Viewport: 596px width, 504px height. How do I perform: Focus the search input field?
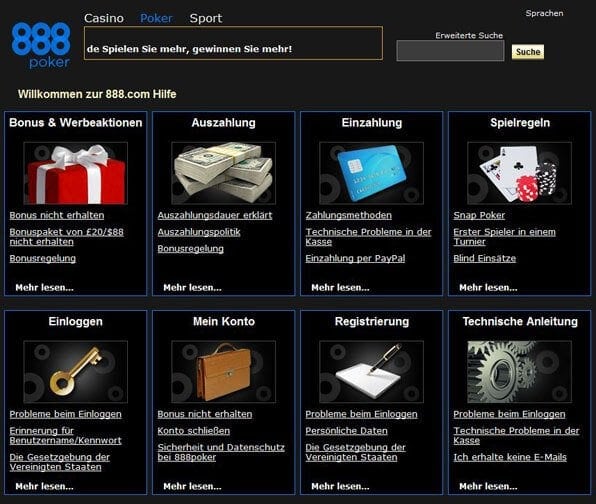[x=450, y=51]
